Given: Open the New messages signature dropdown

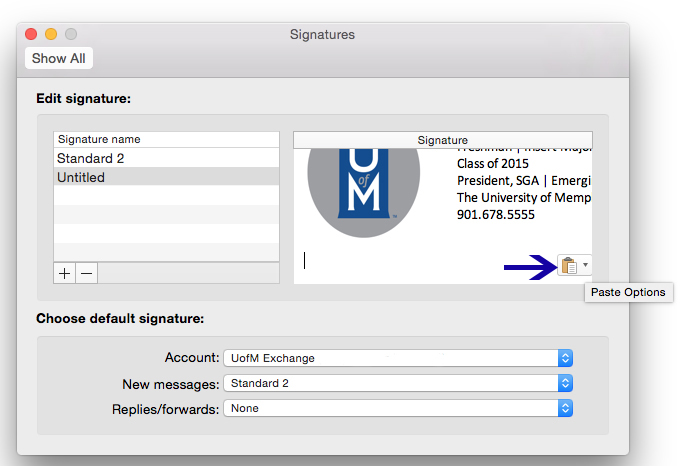Looking at the screenshot, I should 397,383.
